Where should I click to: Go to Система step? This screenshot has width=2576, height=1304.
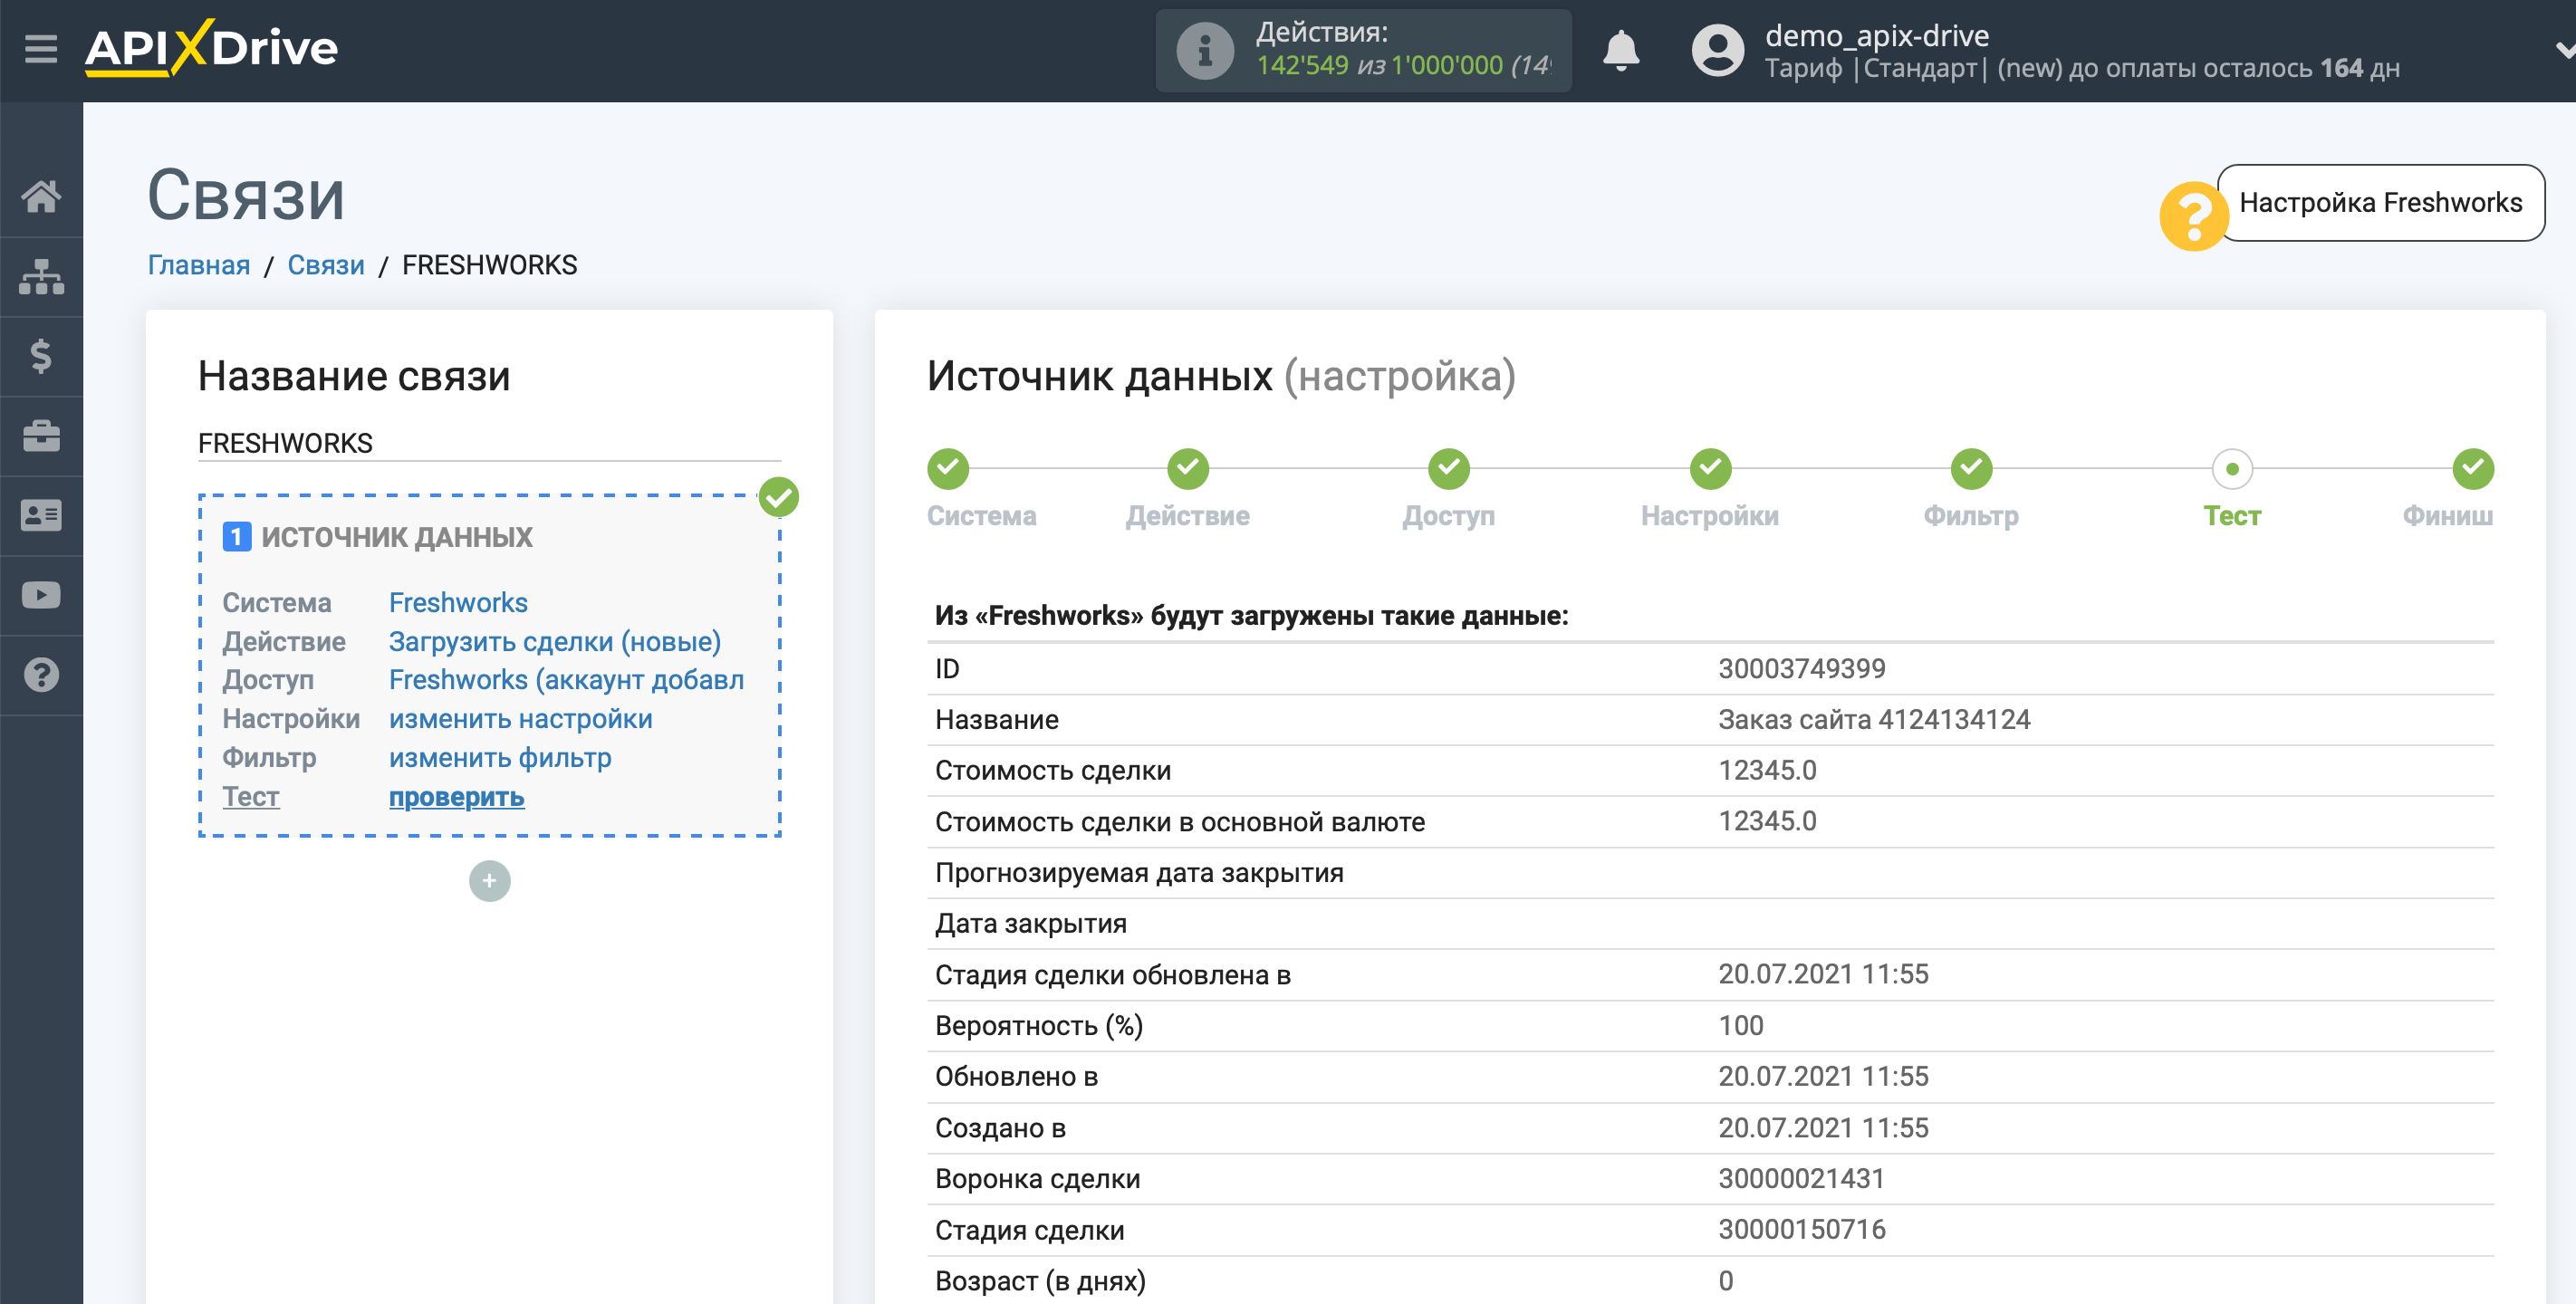[x=981, y=516]
